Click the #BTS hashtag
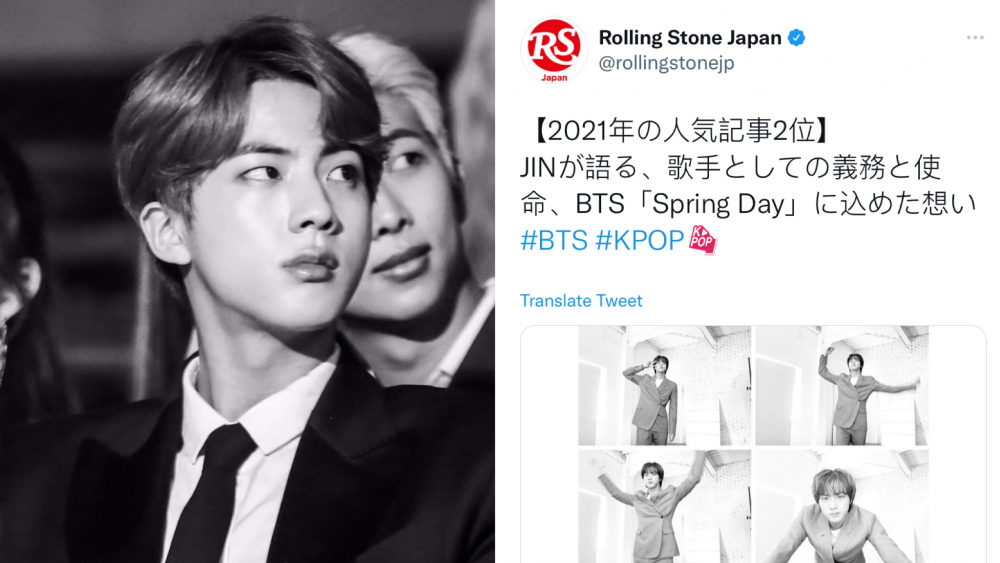Viewport: 1000px width, 563px height. [x=554, y=240]
